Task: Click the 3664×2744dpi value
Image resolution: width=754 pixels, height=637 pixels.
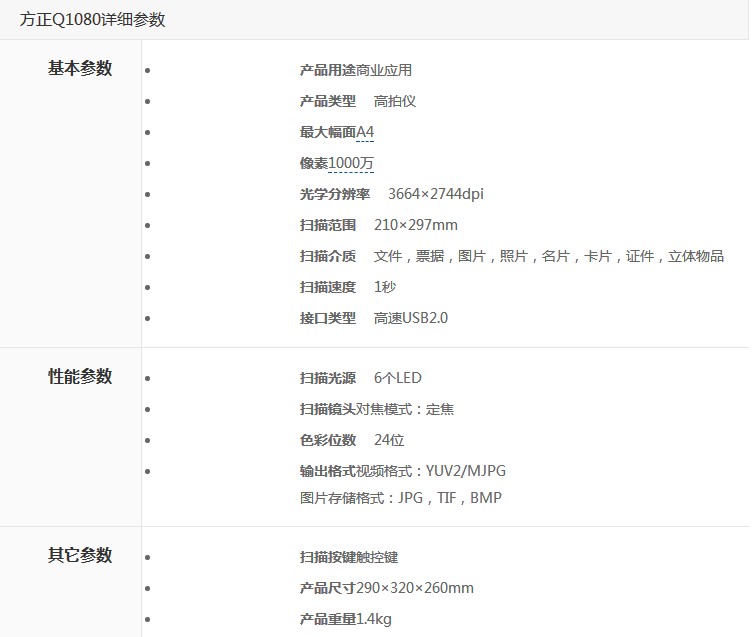Action: (x=436, y=194)
